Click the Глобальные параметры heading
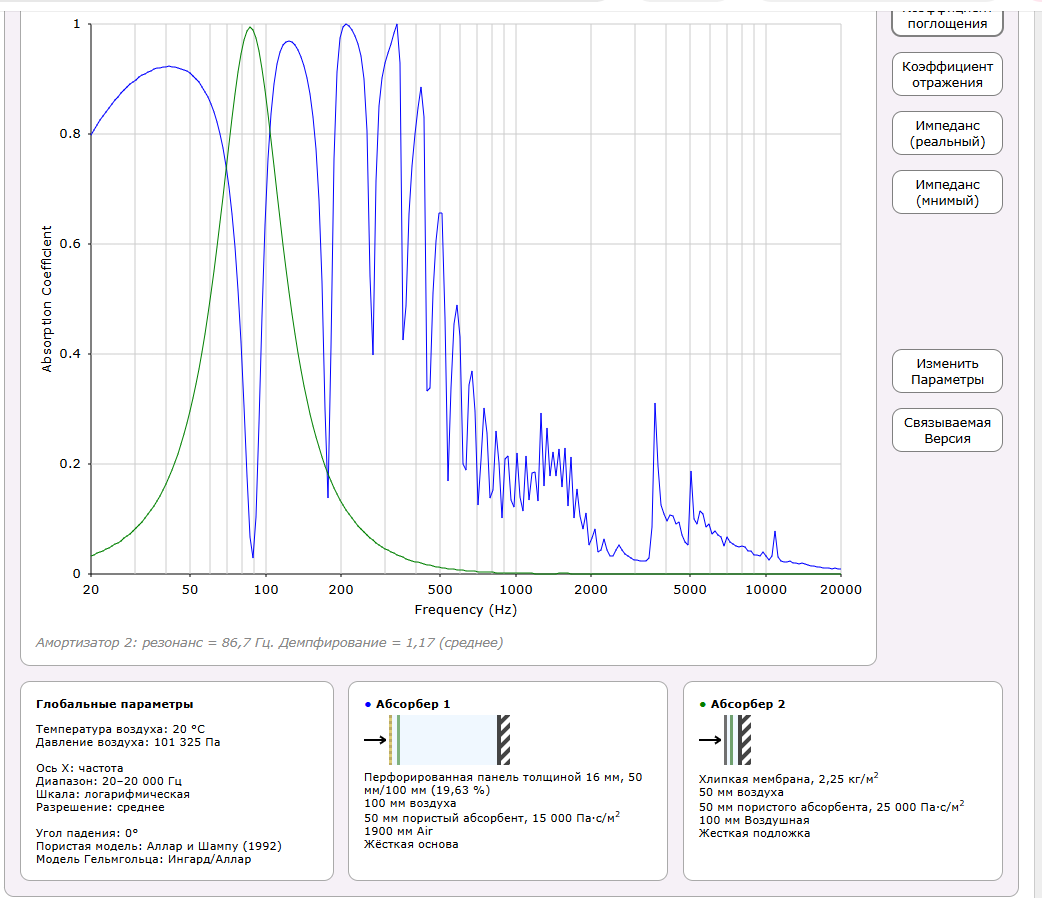The image size is (1042, 898). [114, 704]
